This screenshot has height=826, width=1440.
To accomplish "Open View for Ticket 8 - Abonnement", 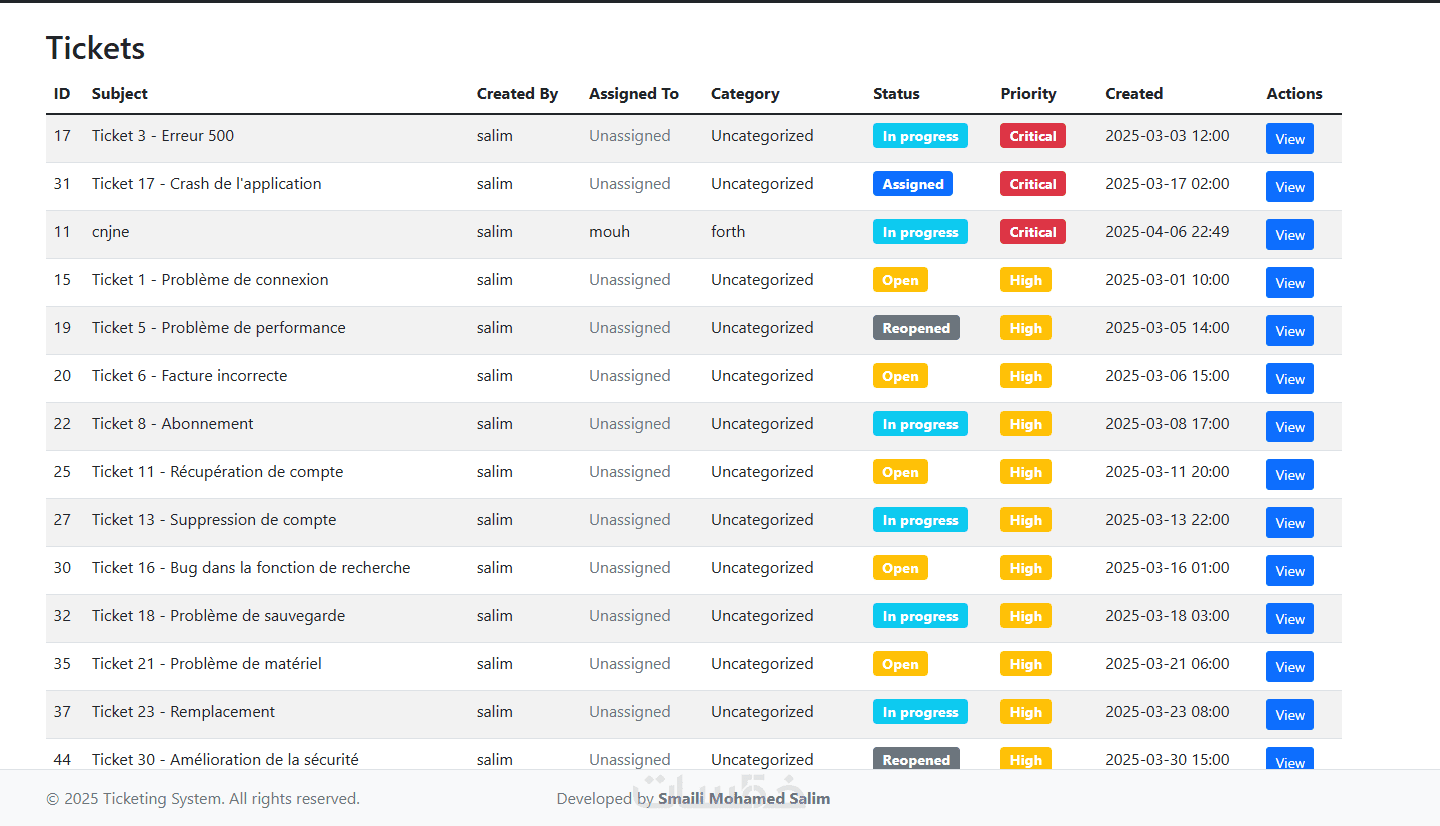I will (1289, 427).
